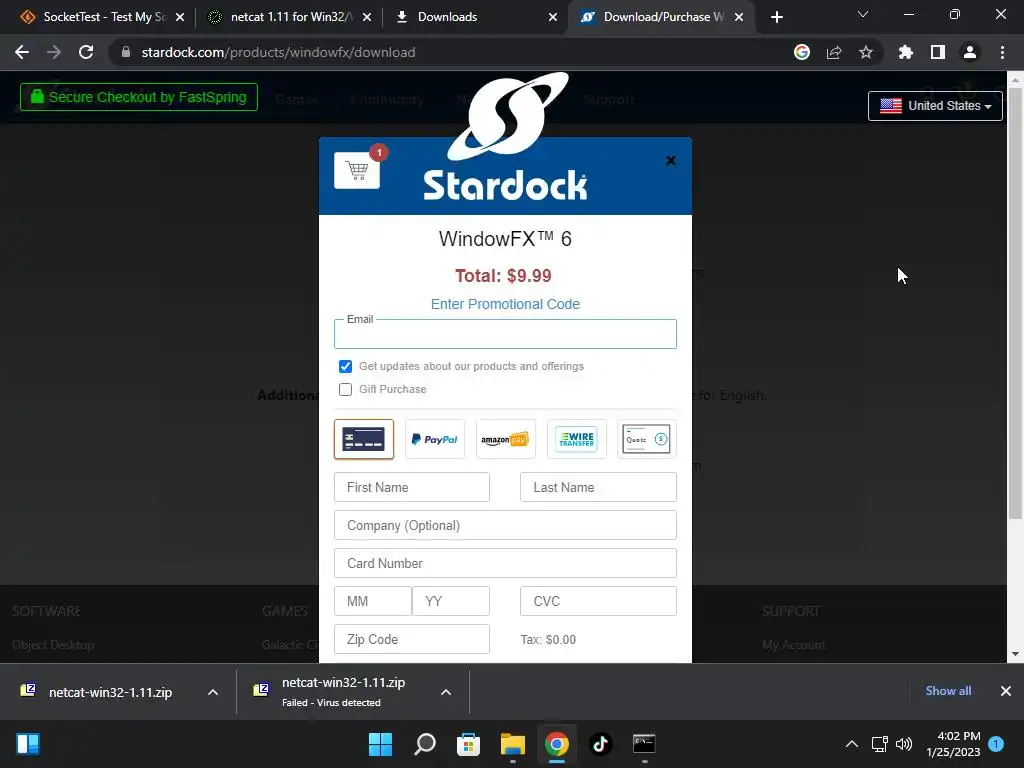Open Chrome profile icon
The width and height of the screenshot is (1024, 768).
(970, 52)
